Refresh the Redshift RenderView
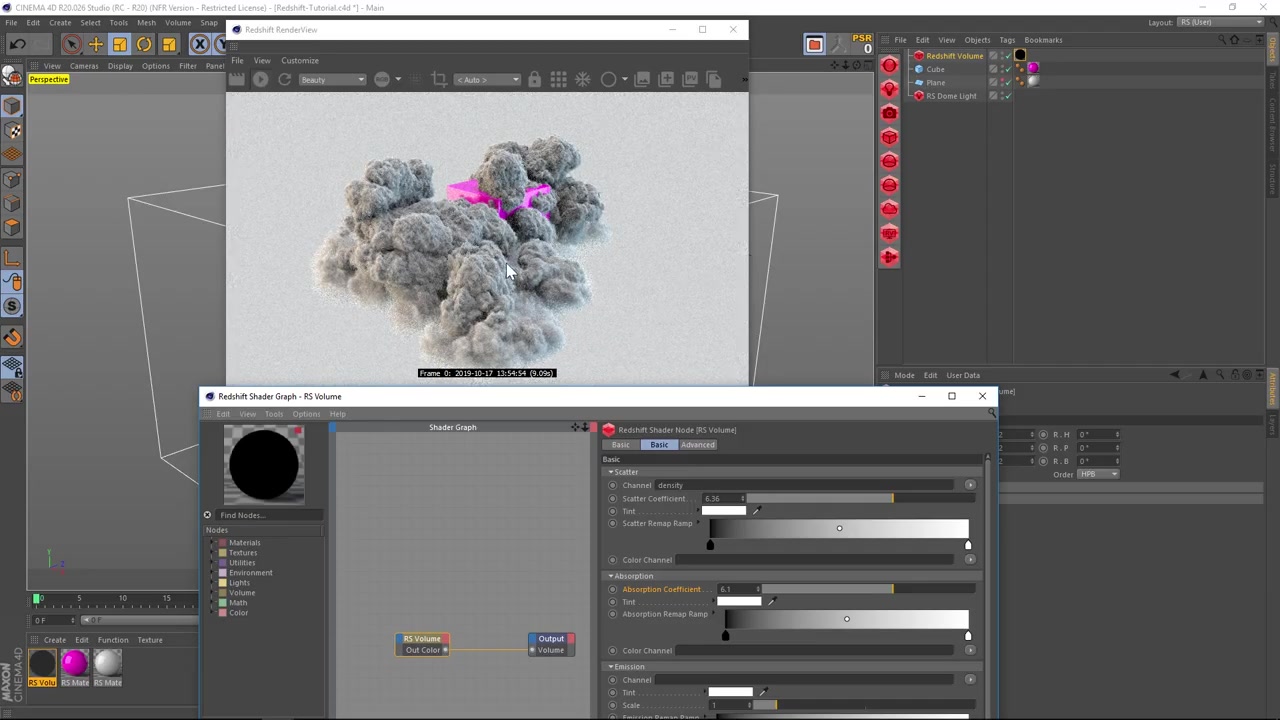Screen dimensions: 1280x720 [x=285, y=80]
